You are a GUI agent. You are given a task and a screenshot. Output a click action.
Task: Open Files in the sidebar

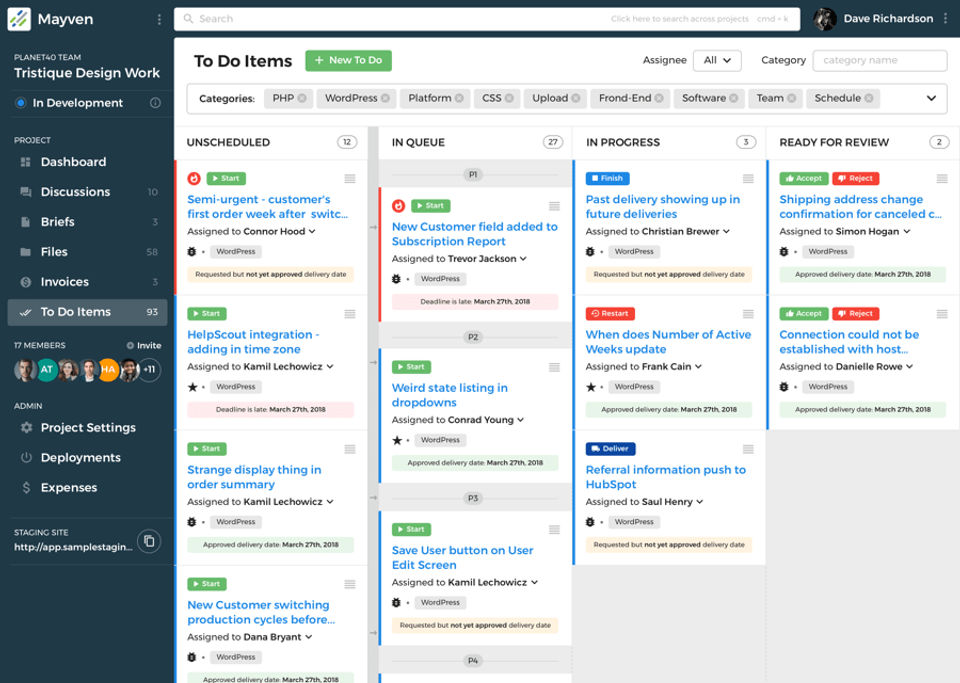pyautogui.click(x=87, y=252)
